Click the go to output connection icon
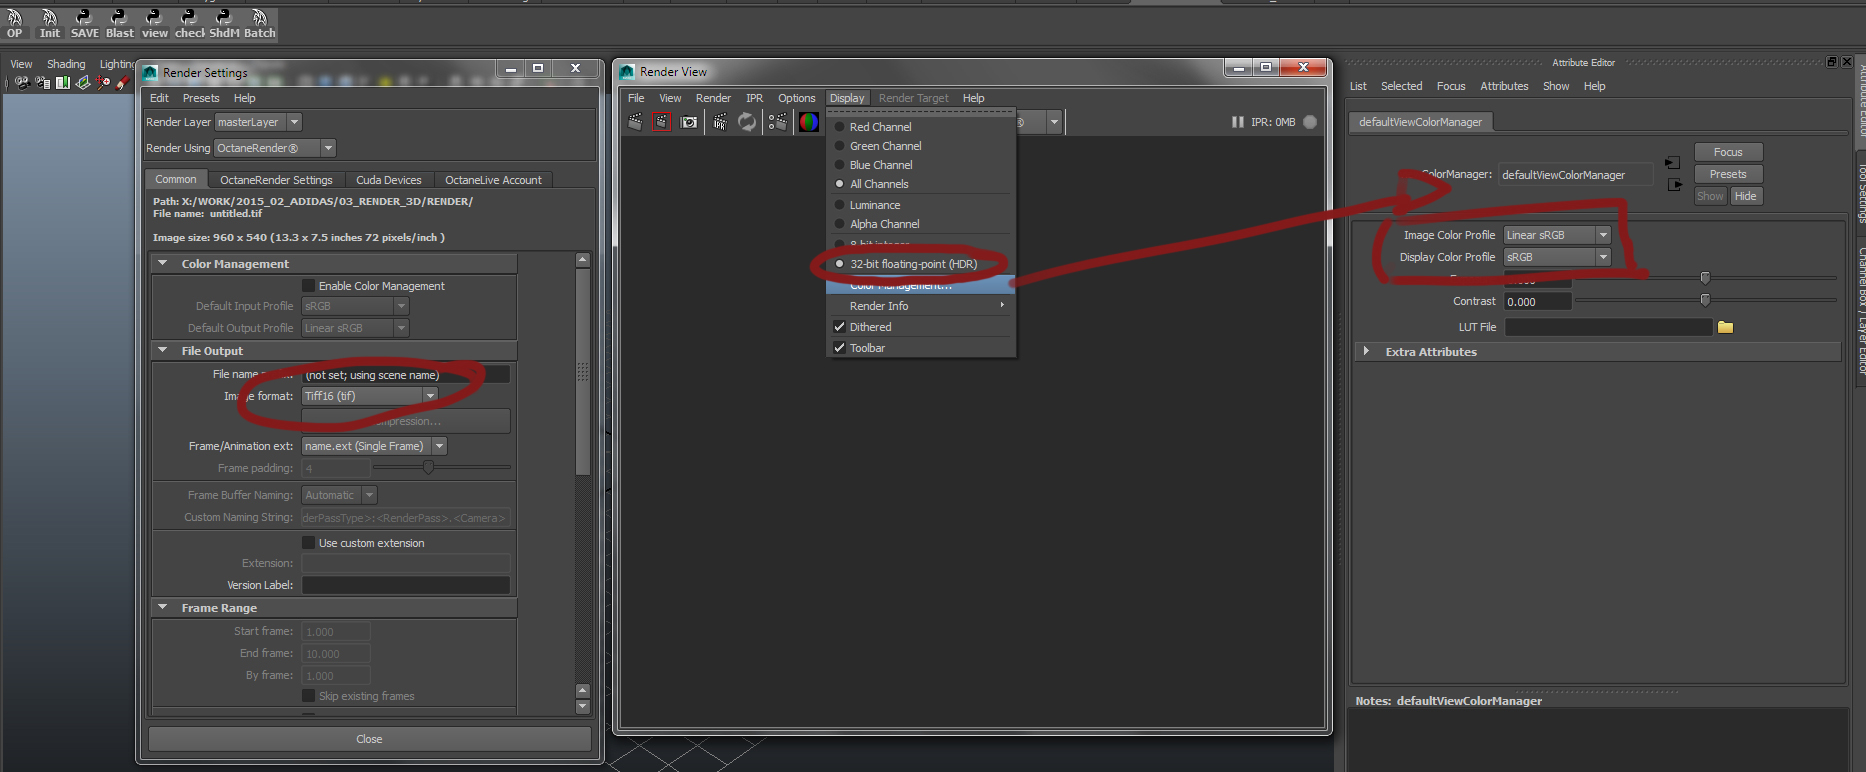Image resolution: width=1866 pixels, height=772 pixels. click(x=1674, y=184)
